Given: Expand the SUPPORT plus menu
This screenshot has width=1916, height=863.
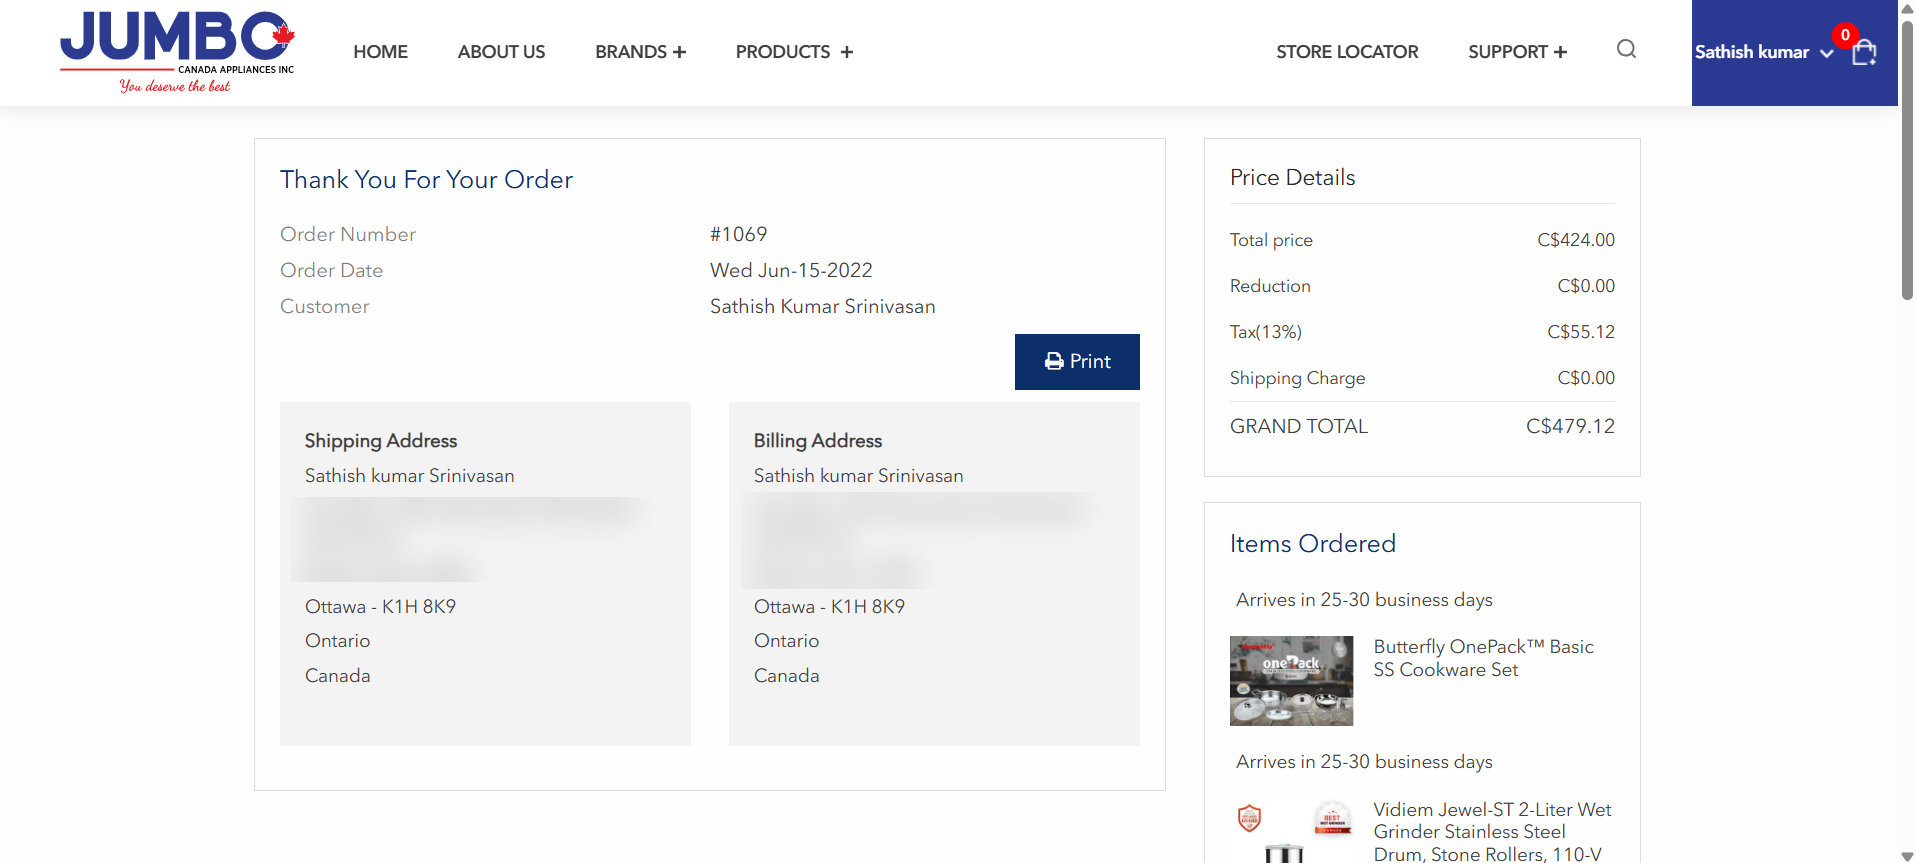Looking at the screenshot, I should (x=1517, y=52).
